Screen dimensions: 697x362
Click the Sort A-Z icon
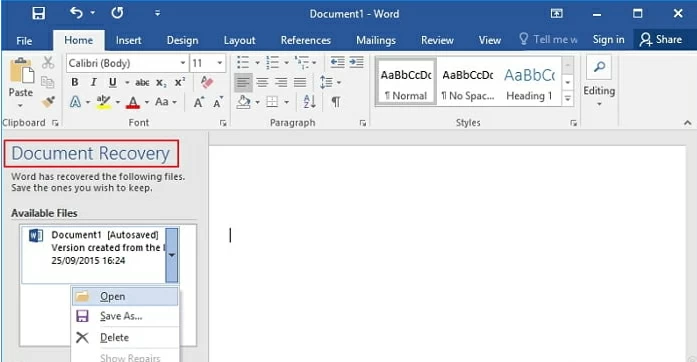(x=309, y=102)
